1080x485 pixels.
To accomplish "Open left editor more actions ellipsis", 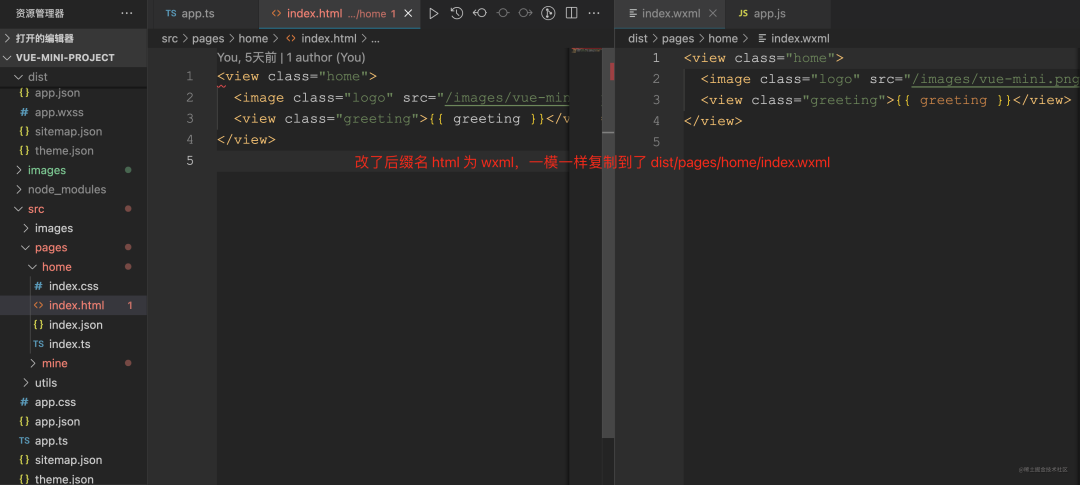I will tap(594, 13).
